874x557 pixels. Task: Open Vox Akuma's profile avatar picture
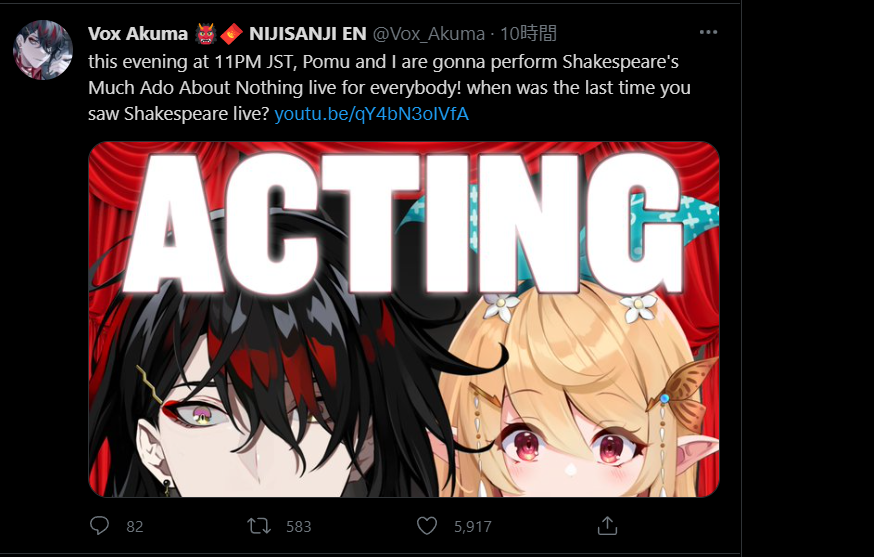click(43, 50)
